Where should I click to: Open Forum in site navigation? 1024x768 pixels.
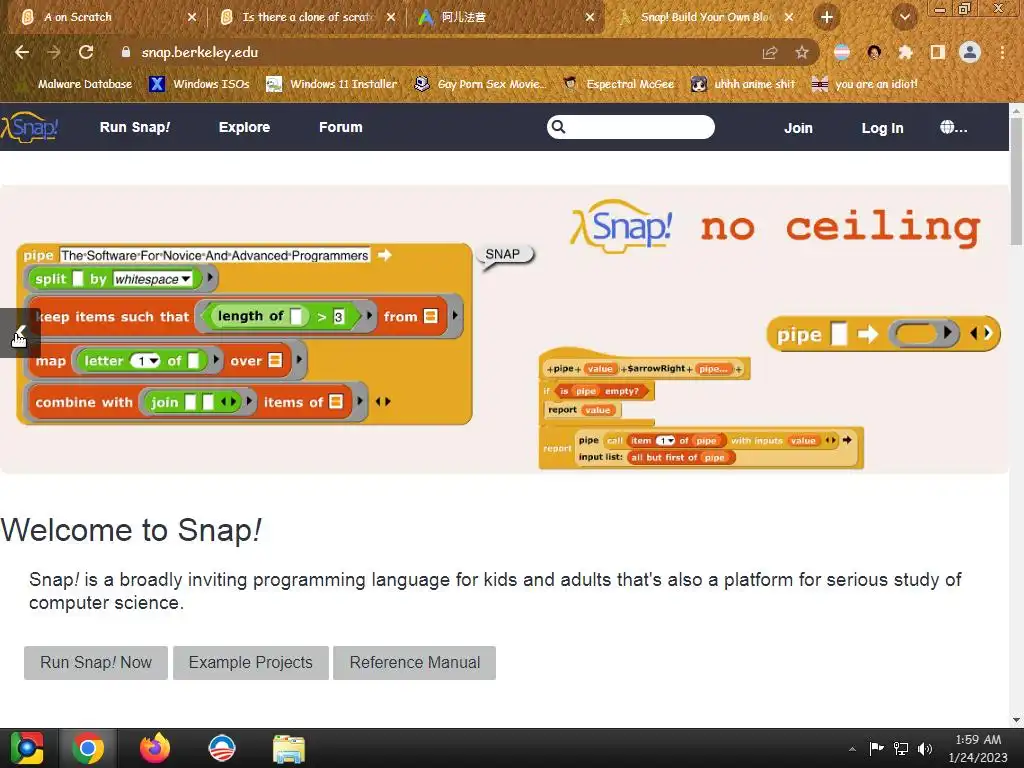coord(340,127)
